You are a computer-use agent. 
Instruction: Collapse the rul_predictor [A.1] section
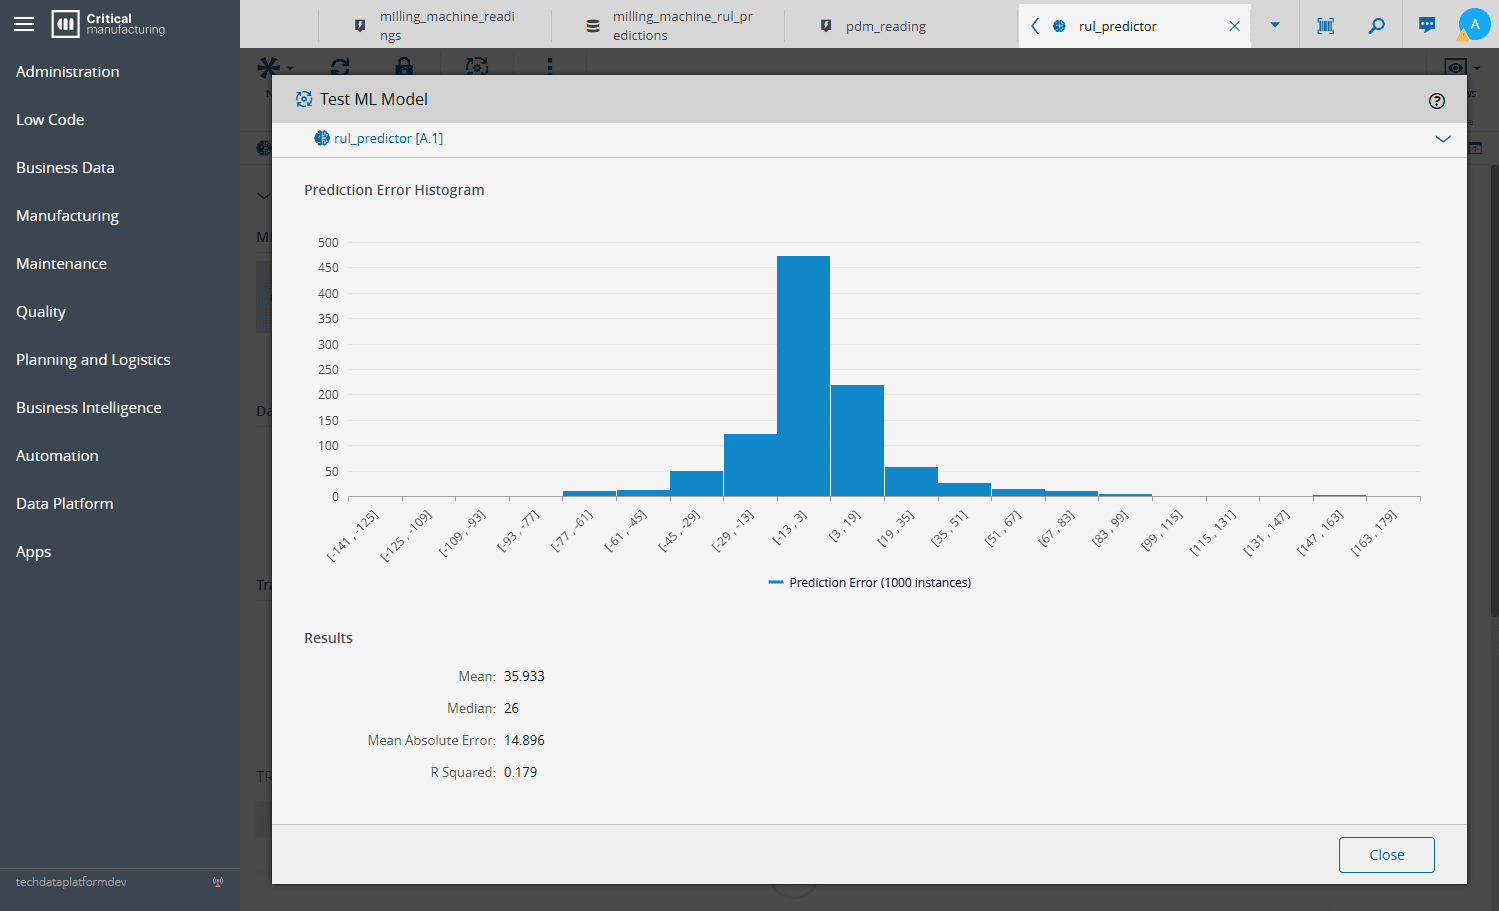click(x=1443, y=140)
